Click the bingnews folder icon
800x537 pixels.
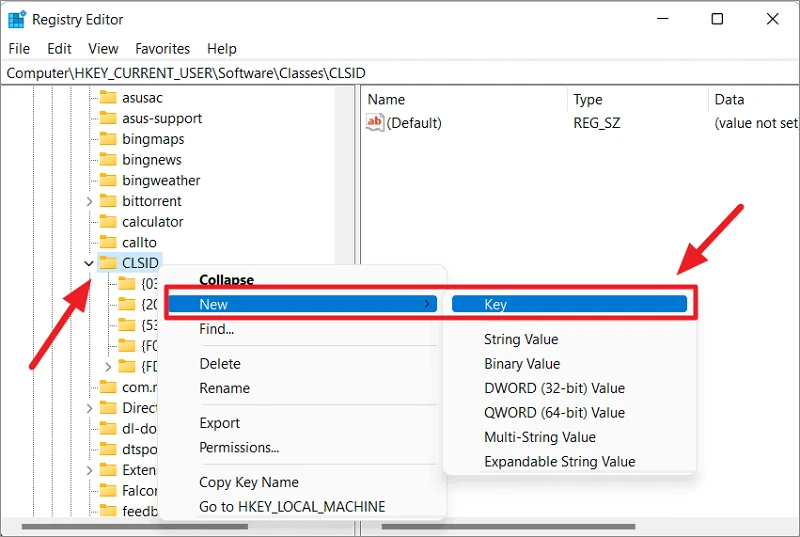click(x=108, y=159)
